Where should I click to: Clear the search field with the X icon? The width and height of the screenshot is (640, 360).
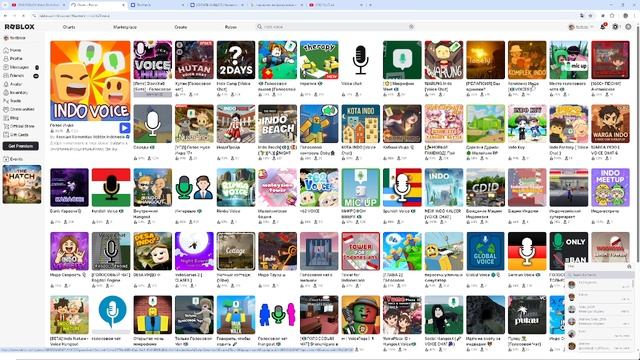(x=411, y=27)
